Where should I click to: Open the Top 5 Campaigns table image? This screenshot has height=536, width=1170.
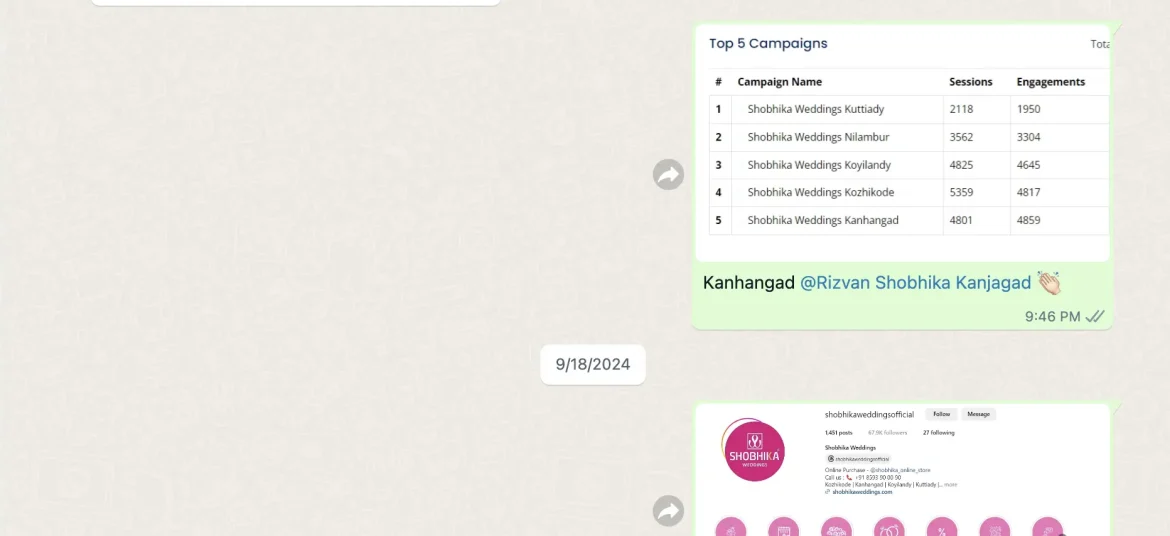click(903, 143)
